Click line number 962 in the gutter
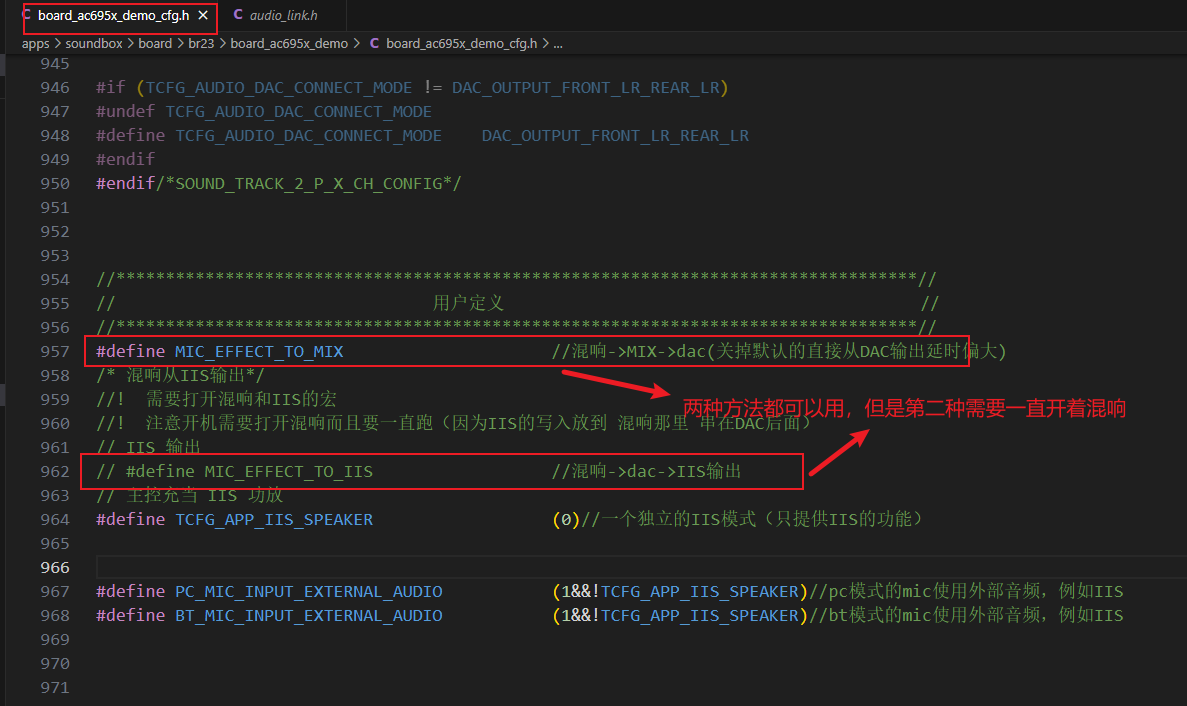The width and height of the screenshot is (1187, 706). click(55, 471)
